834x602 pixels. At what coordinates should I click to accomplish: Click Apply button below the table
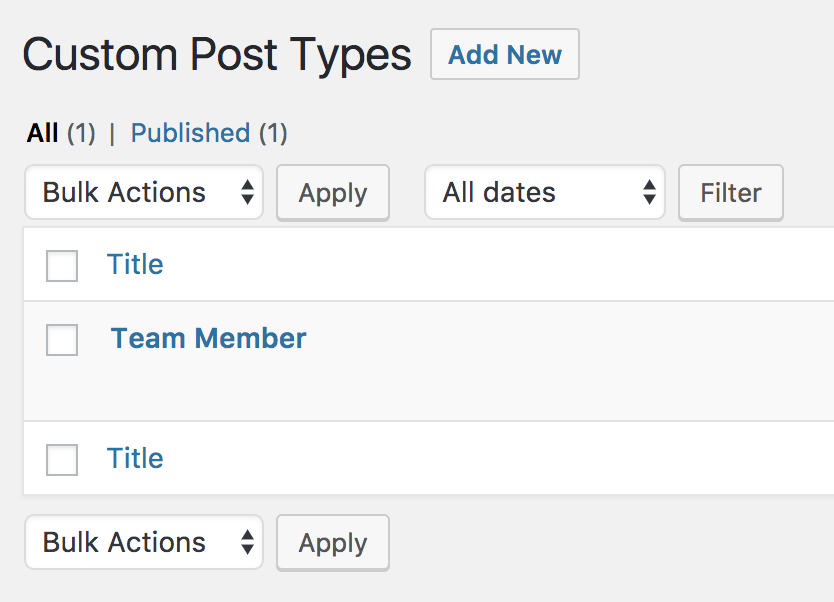pos(333,543)
